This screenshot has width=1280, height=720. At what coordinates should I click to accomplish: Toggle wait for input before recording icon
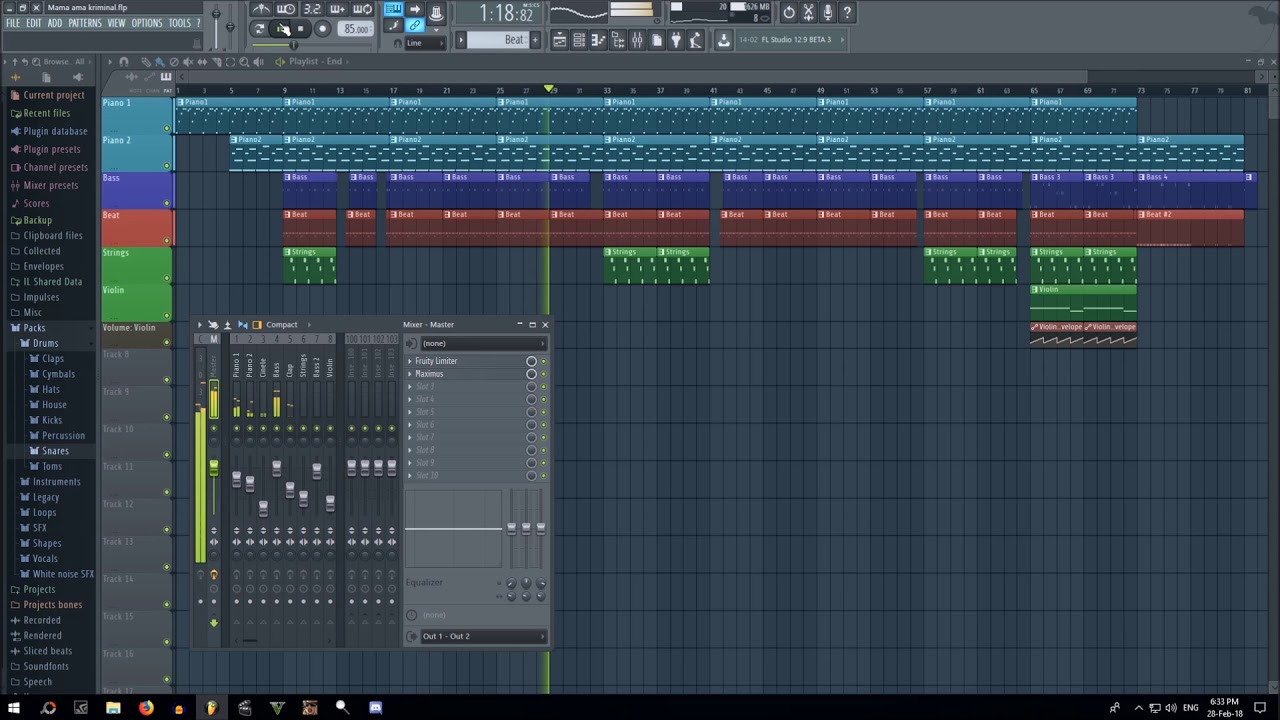pyautogui.click(x=286, y=10)
